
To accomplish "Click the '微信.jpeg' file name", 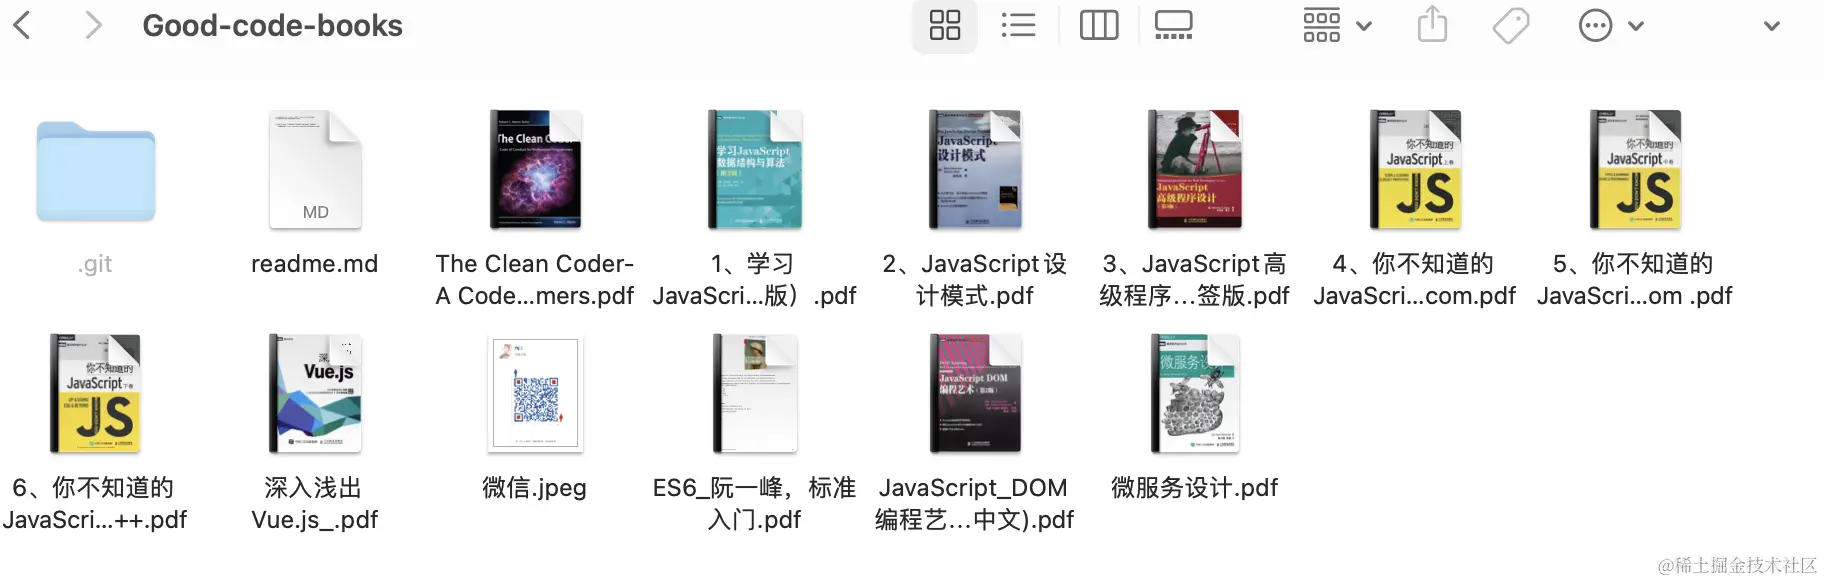I will click(x=535, y=488).
